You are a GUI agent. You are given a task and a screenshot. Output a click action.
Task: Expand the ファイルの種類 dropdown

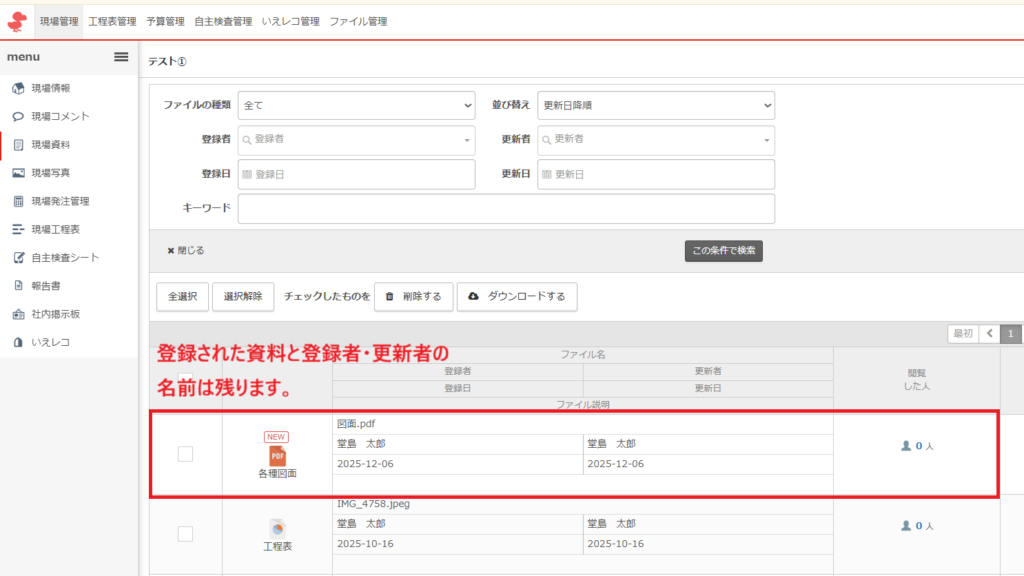(x=356, y=105)
